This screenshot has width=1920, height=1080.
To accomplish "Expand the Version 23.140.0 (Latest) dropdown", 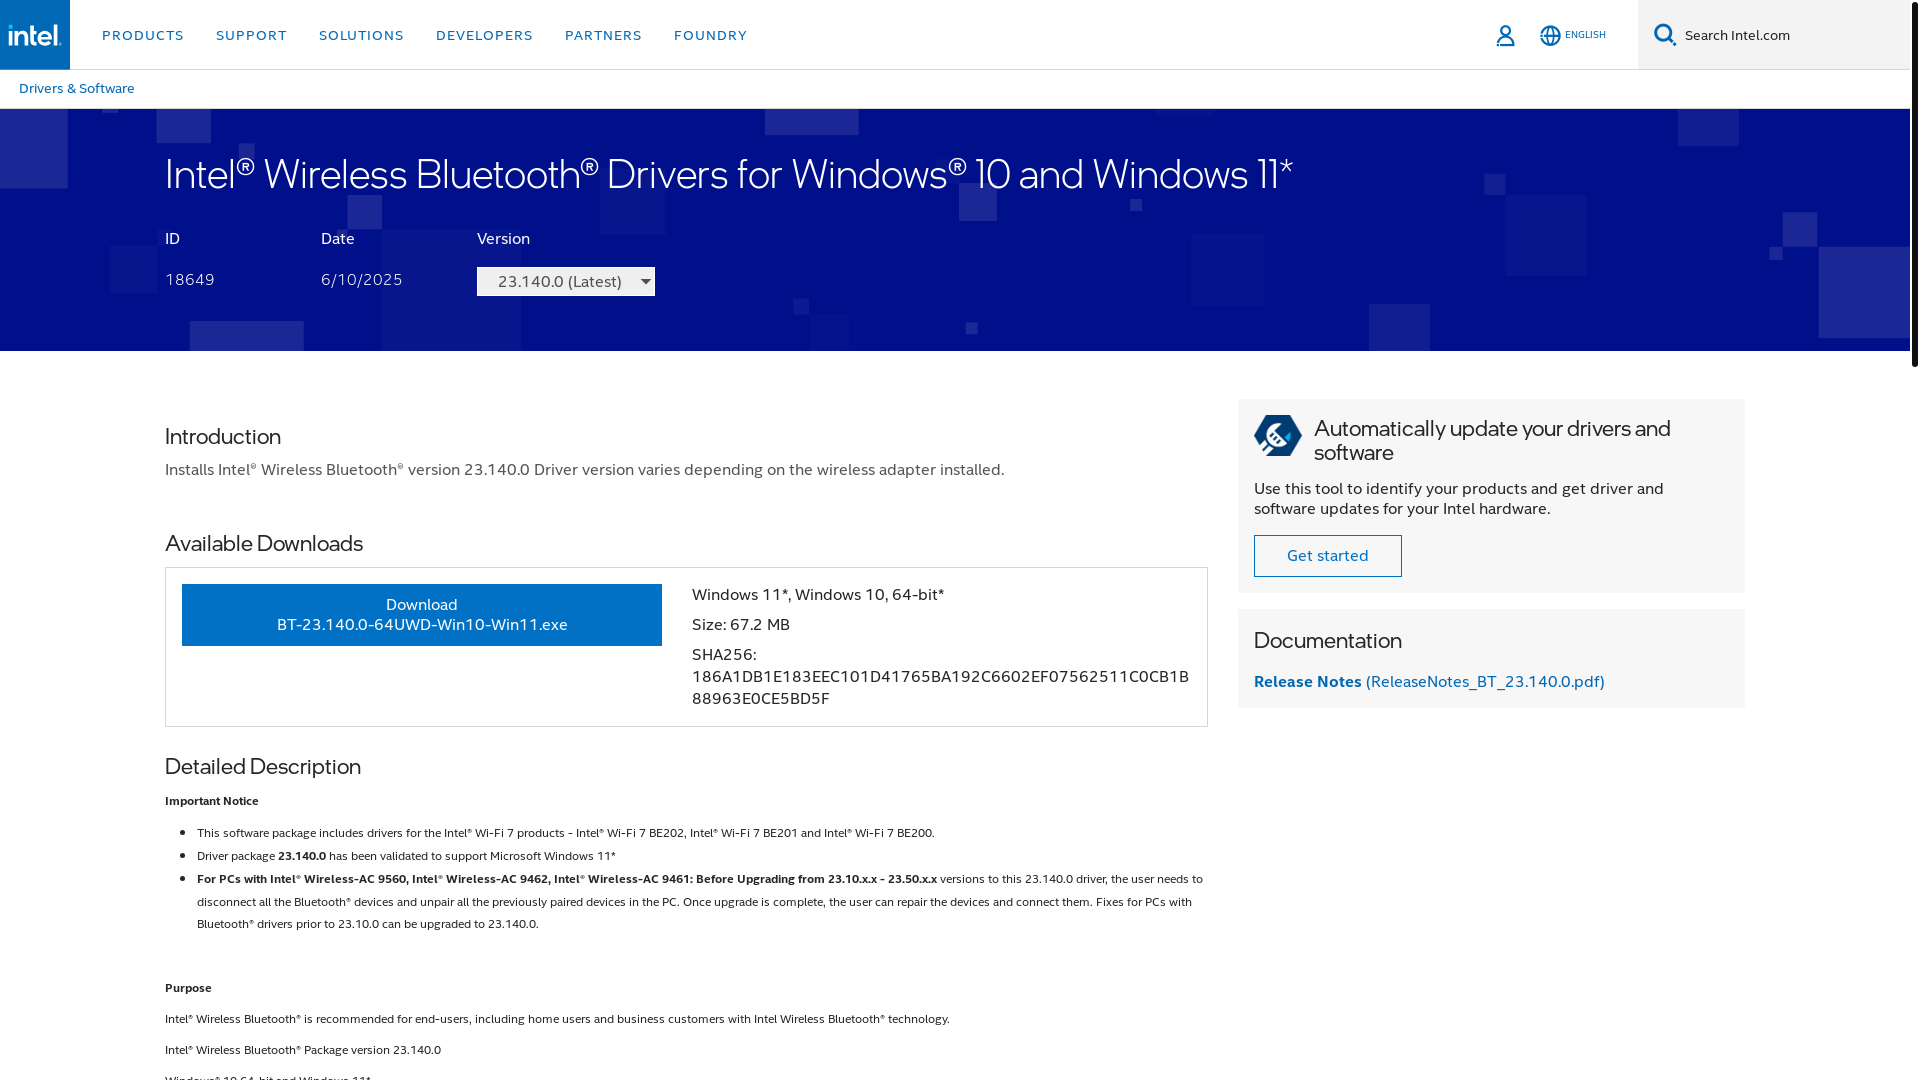I will click(x=566, y=281).
